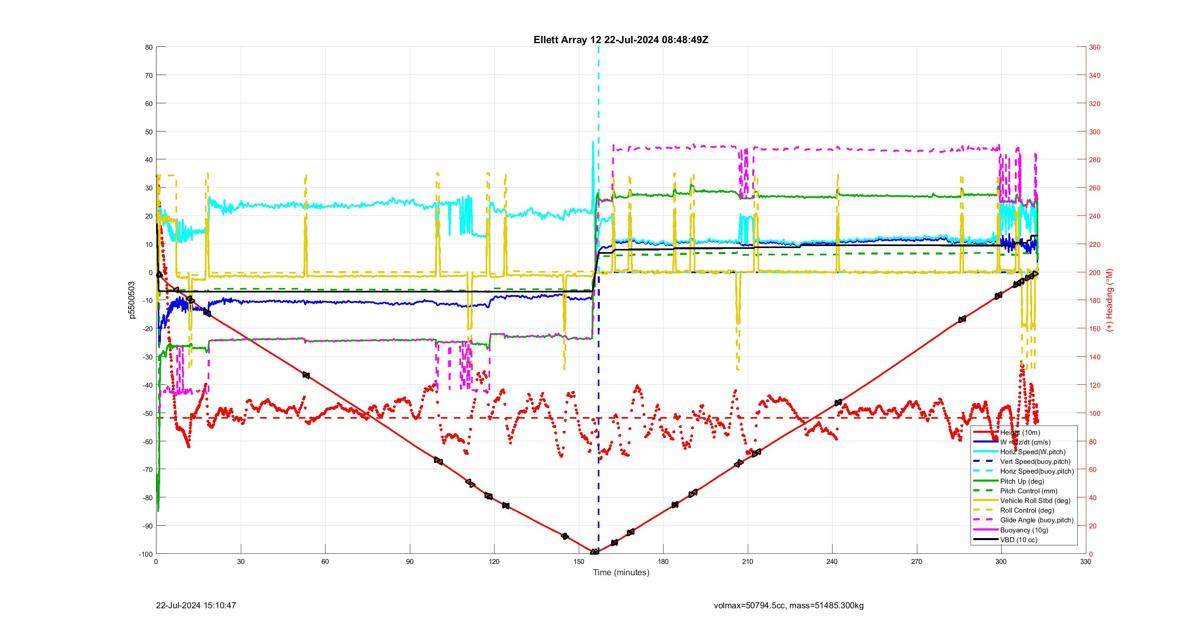Click the '210' tick on the Time axis
The width and height of the screenshot is (1200, 622).
pos(748,563)
